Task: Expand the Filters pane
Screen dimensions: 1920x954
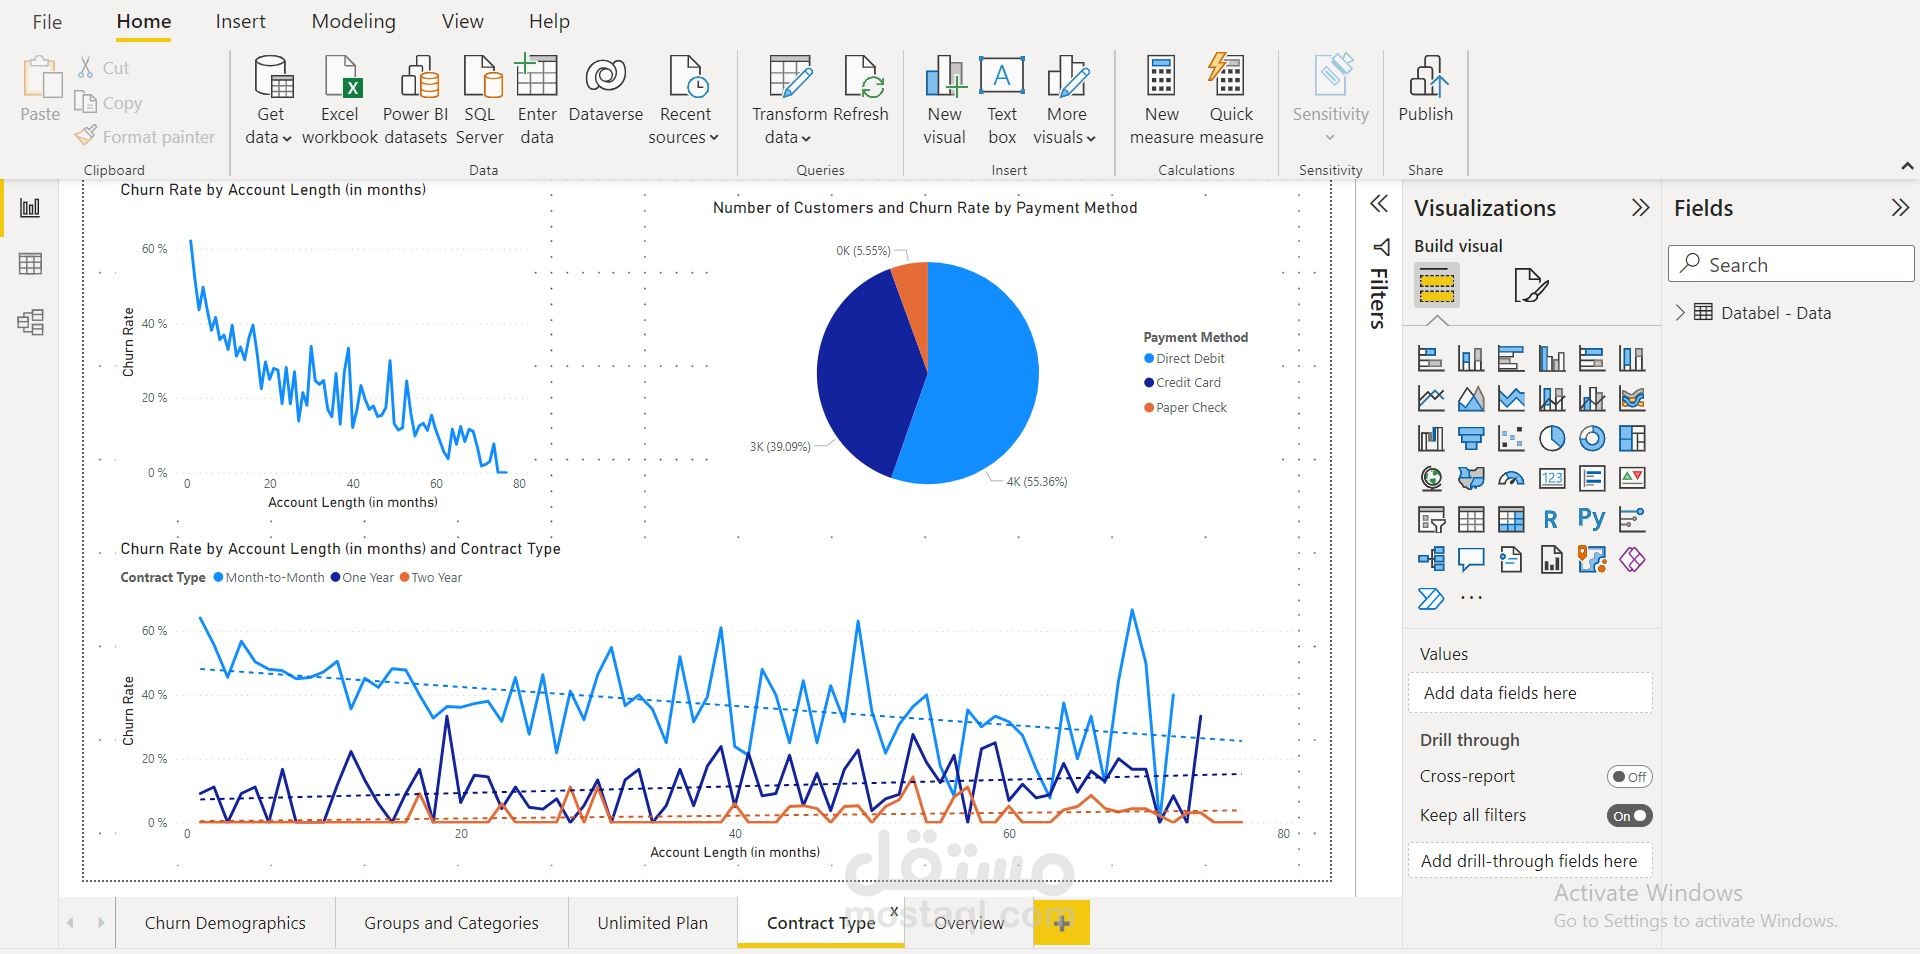Action: [1379, 204]
